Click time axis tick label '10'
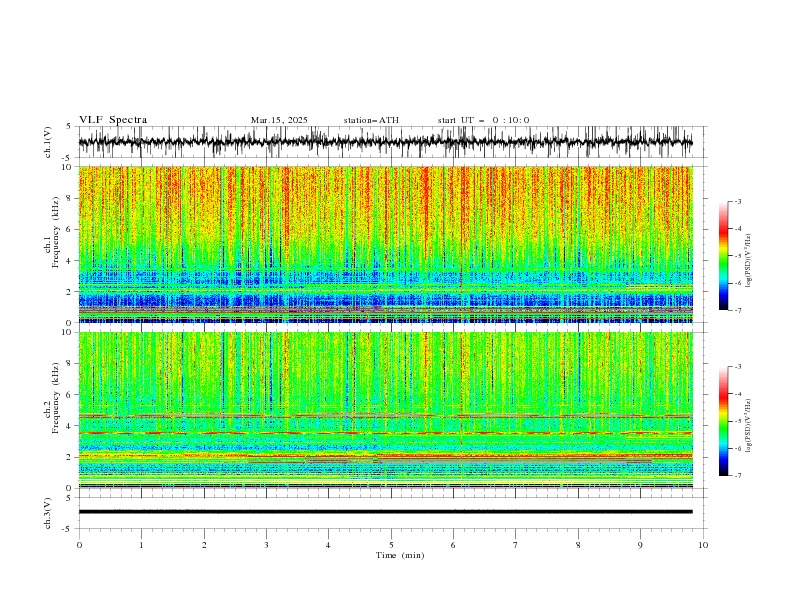The image size is (792, 612). point(703,545)
